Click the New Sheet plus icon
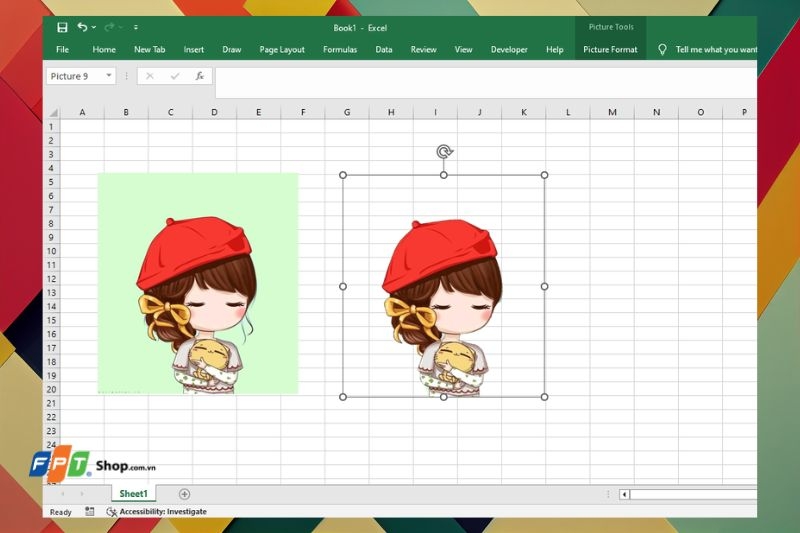The height and width of the screenshot is (533, 800). pos(184,494)
